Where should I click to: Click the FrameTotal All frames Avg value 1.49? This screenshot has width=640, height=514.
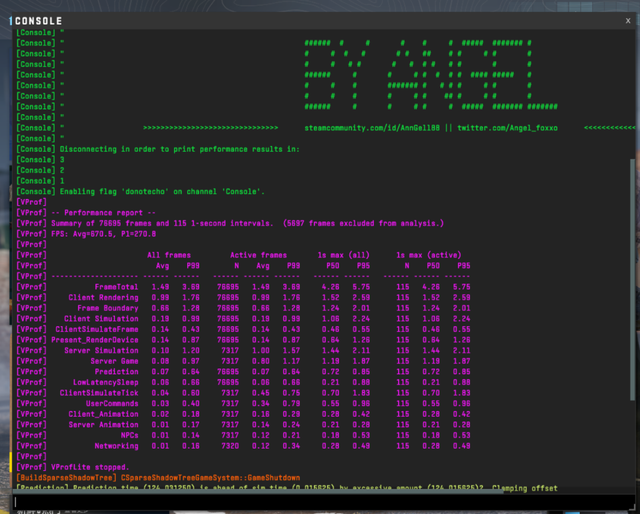[160, 287]
